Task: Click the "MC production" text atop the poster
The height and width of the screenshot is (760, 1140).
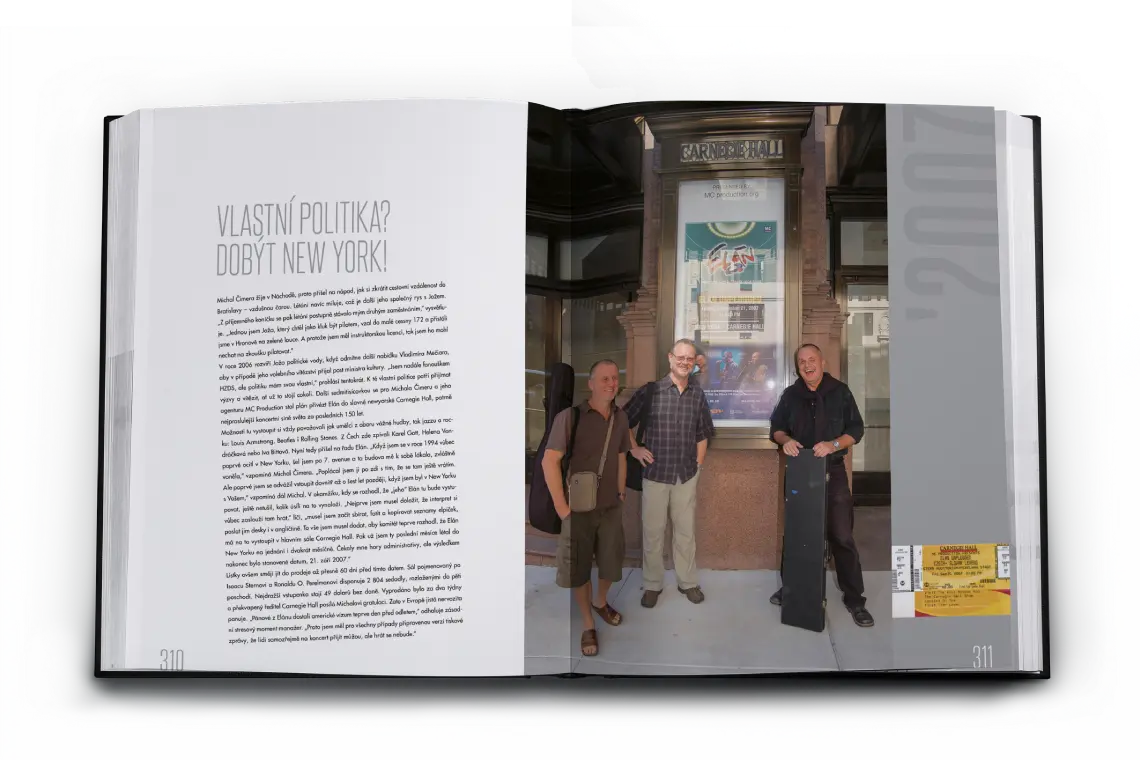Action: 731,195
